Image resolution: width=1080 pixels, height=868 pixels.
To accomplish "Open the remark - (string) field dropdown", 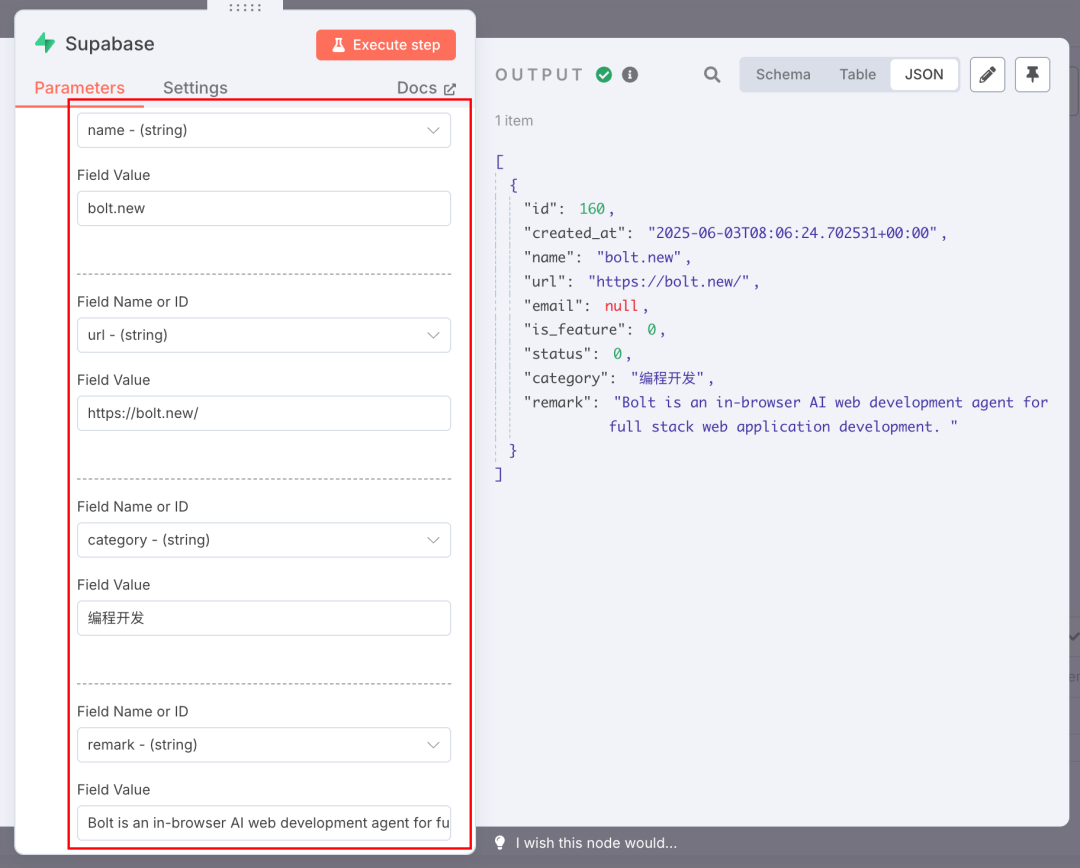I will pos(264,745).
